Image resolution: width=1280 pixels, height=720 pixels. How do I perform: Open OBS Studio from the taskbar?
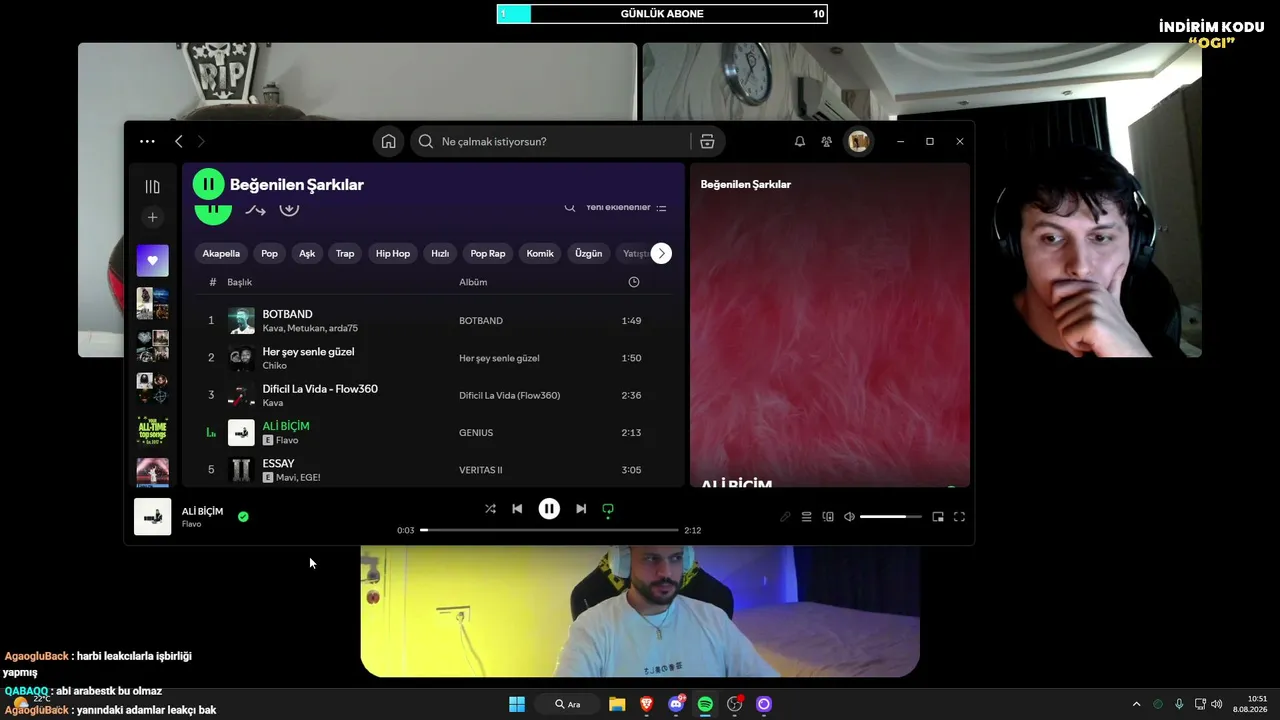pyautogui.click(x=735, y=704)
